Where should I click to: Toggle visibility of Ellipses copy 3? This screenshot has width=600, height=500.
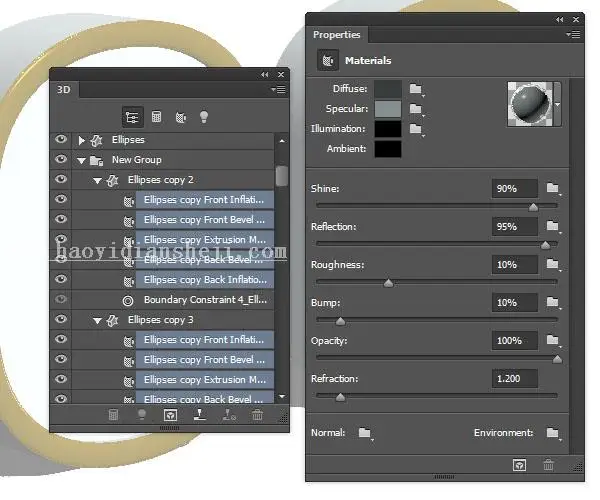[61, 319]
